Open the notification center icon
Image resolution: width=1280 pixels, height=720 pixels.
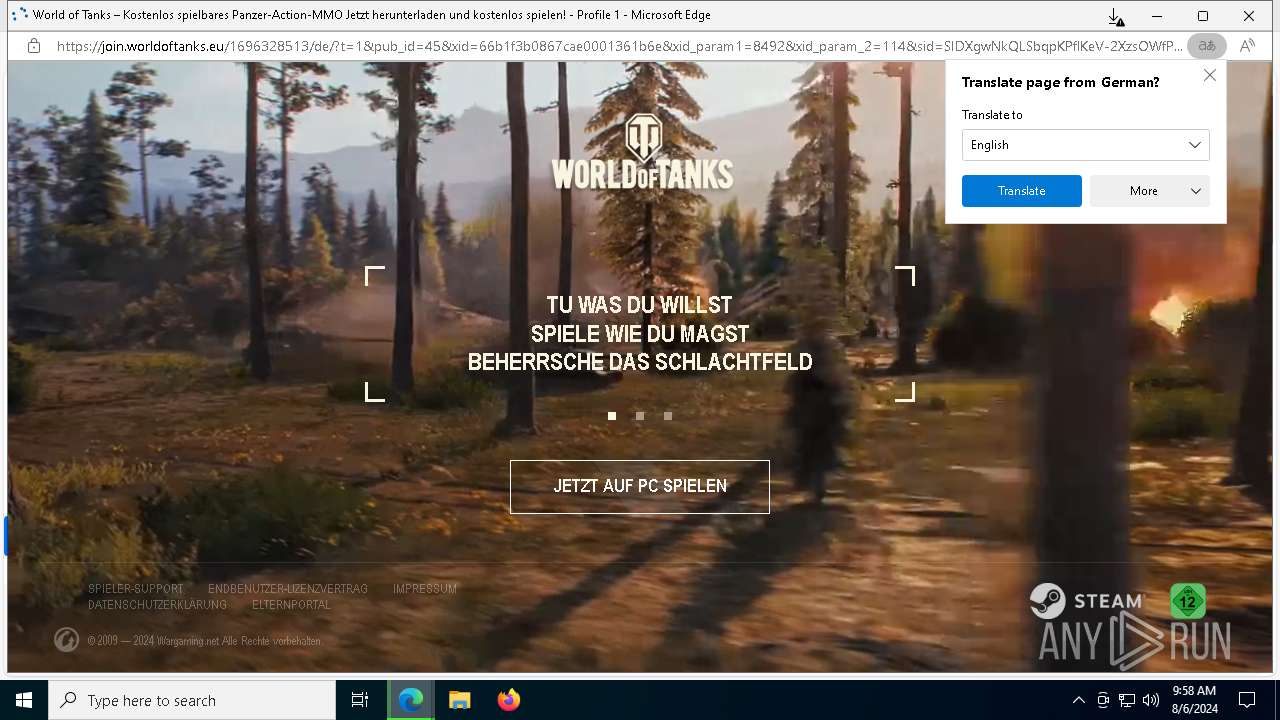(x=1247, y=700)
